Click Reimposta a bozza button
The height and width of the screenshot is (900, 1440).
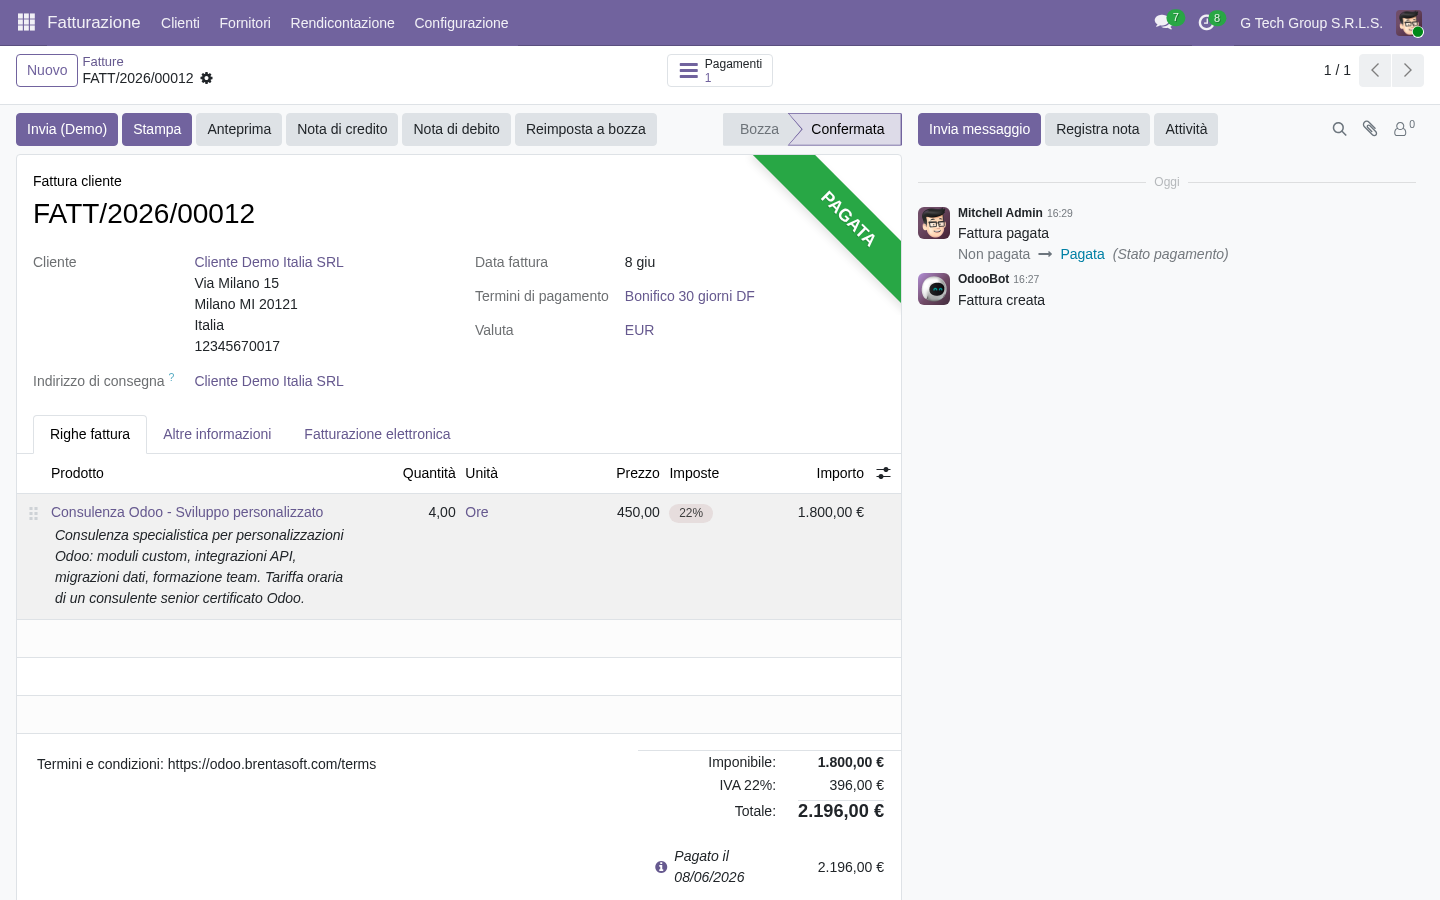pos(586,129)
